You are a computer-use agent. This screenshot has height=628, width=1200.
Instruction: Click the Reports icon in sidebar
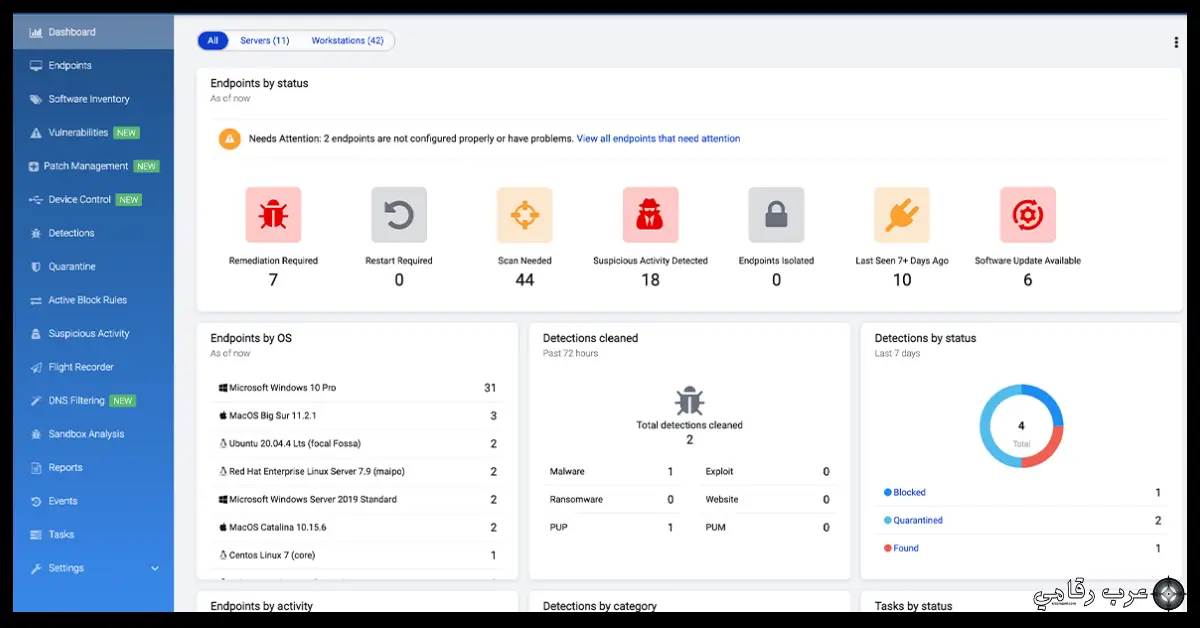pyautogui.click(x=36, y=468)
